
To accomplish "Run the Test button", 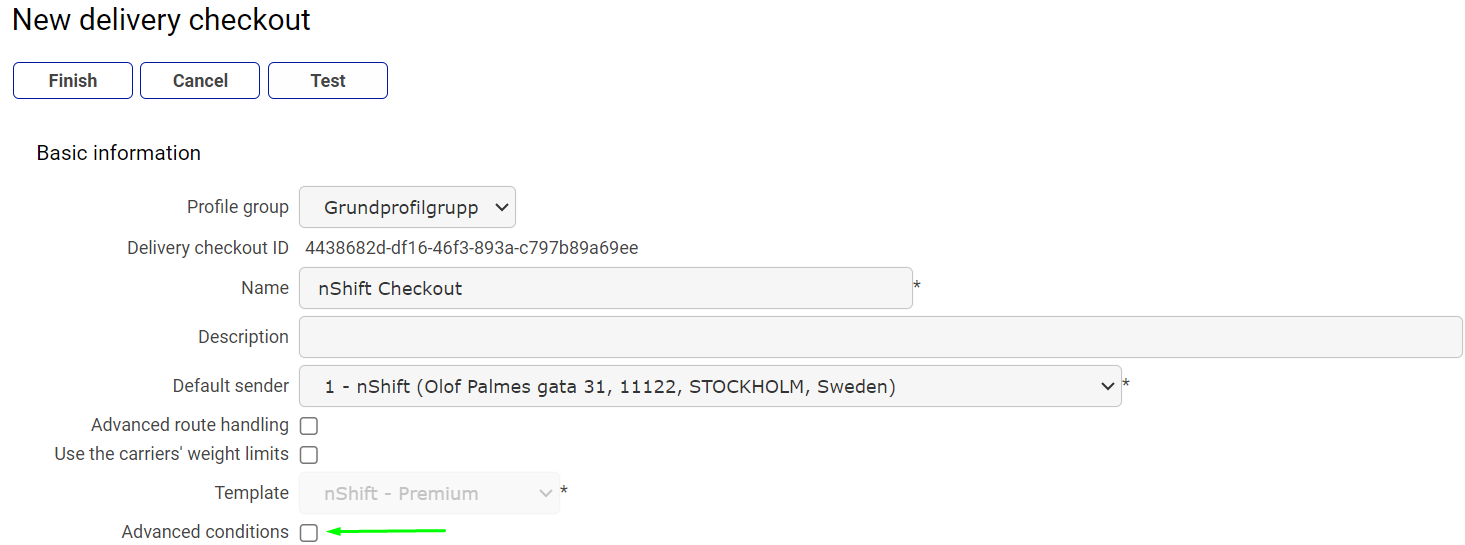I will (x=327, y=81).
